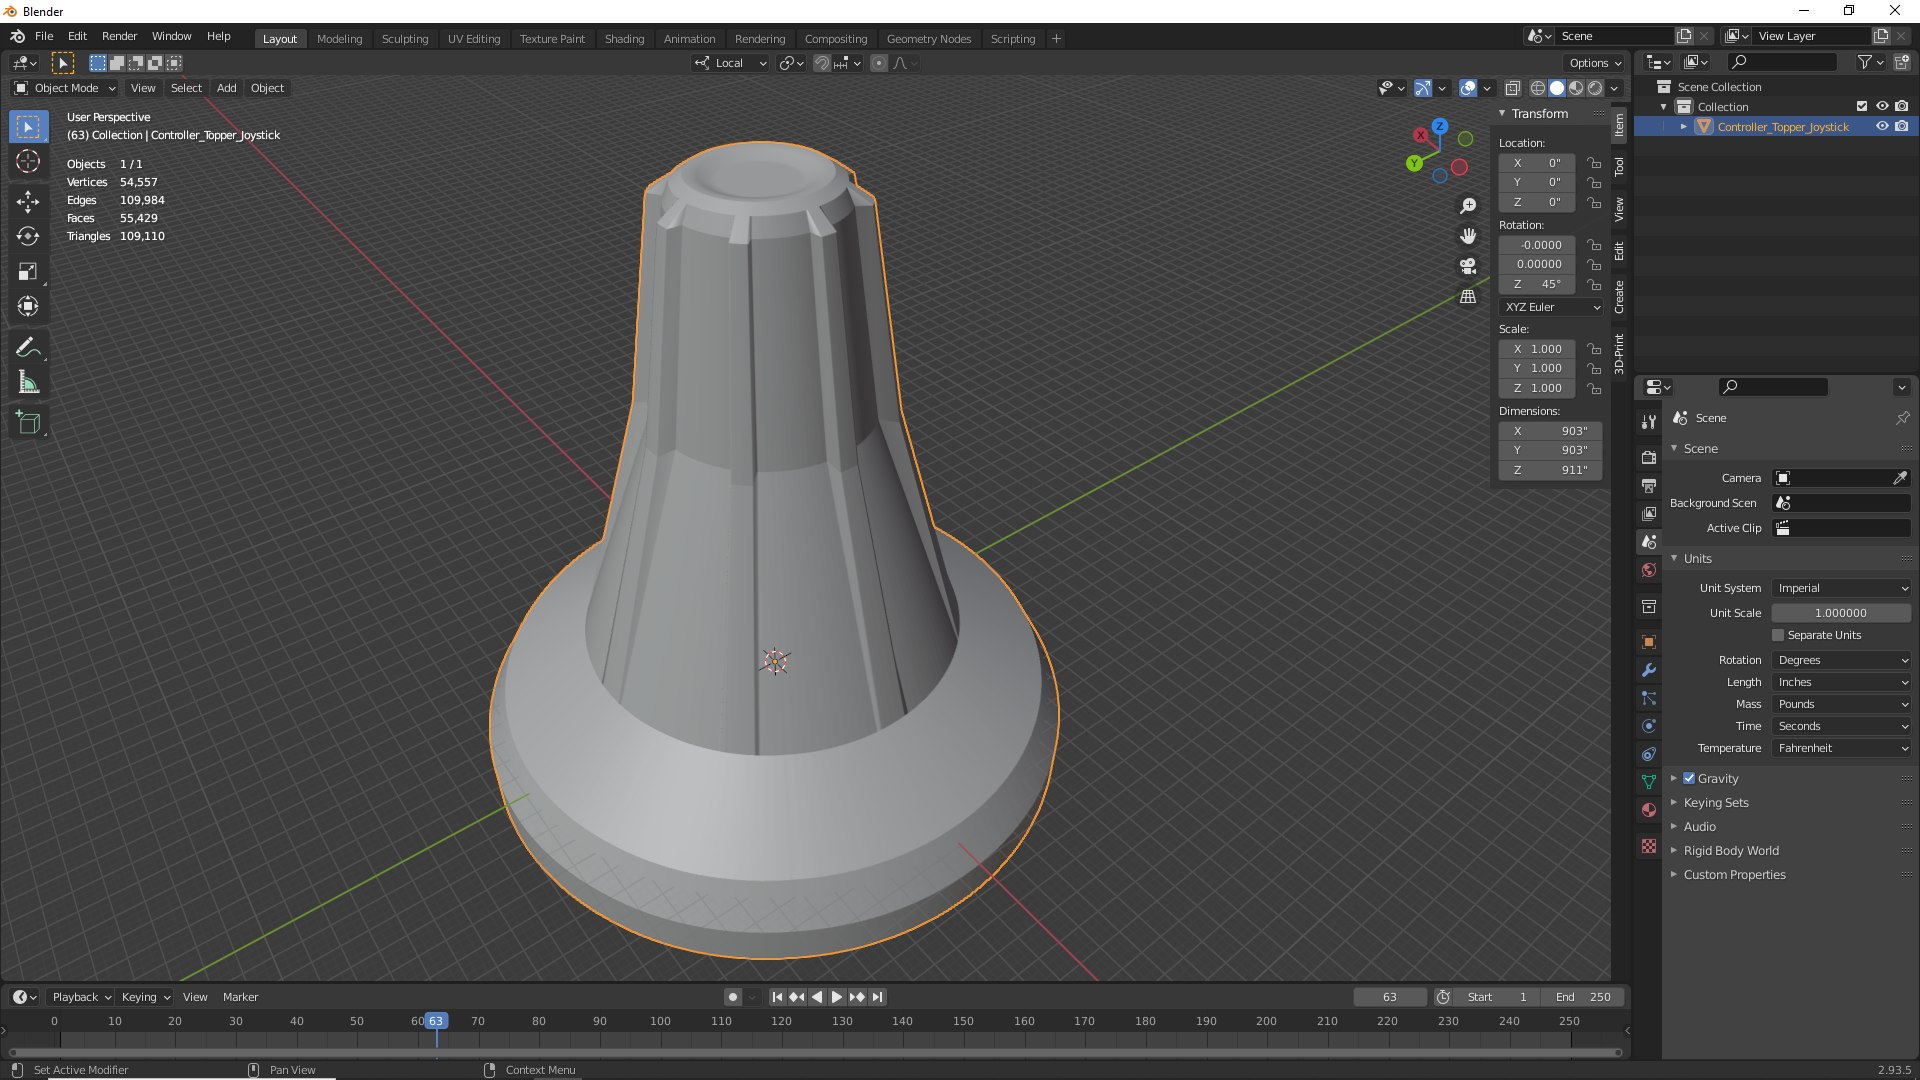The width and height of the screenshot is (1920, 1080).
Task: Toggle camera view in the viewport
Action: [x=1467, y=266]
